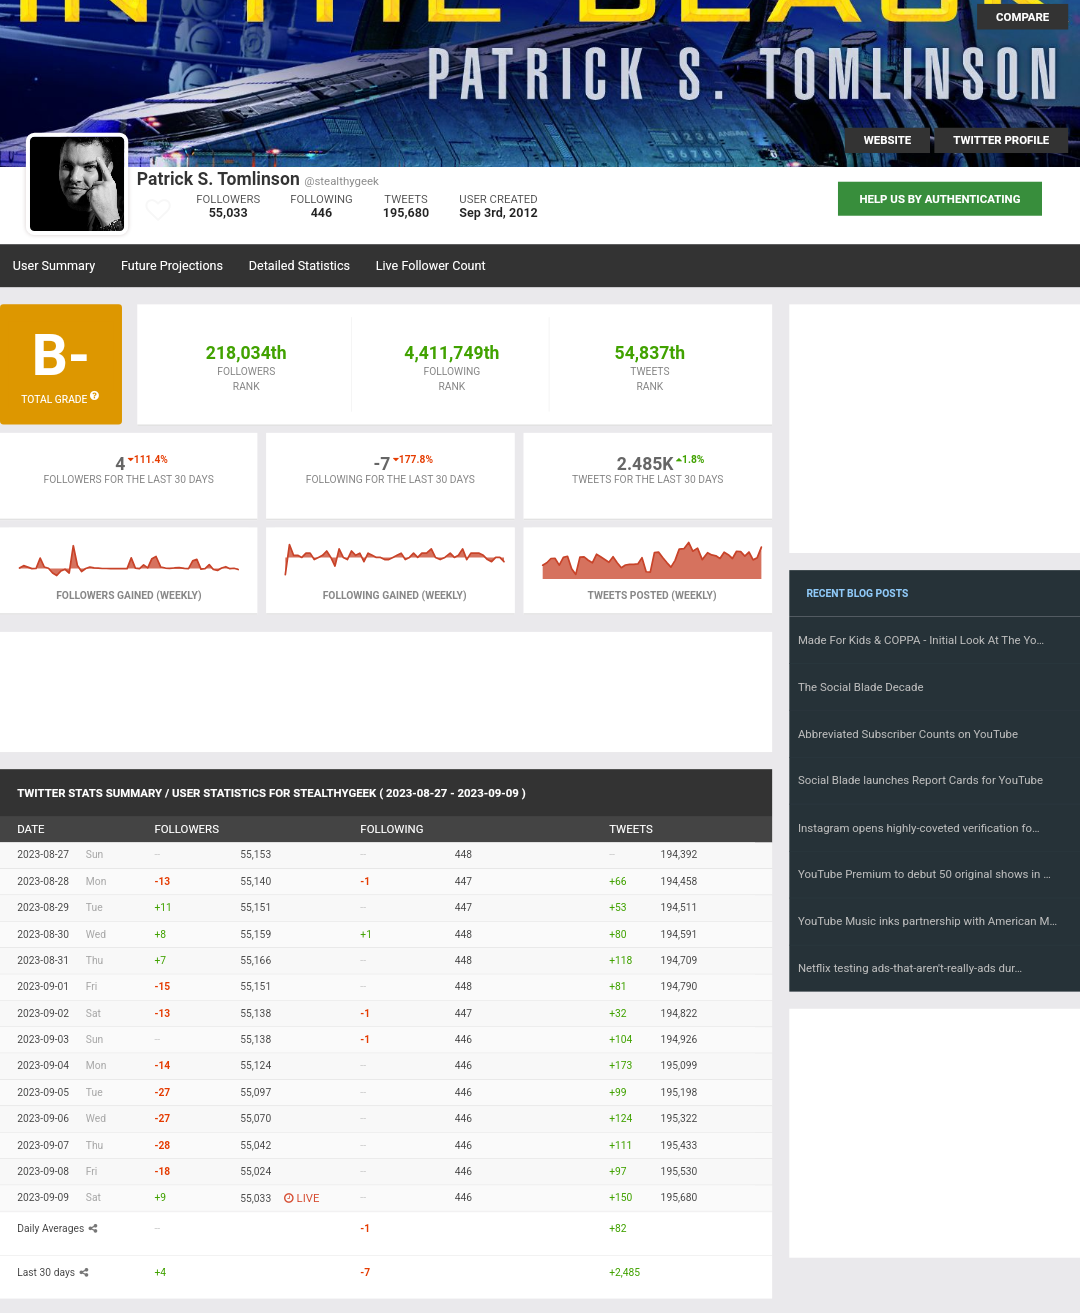
Task: Click the share icon next to Daily Averages
Action: (x=93, y=1229)
